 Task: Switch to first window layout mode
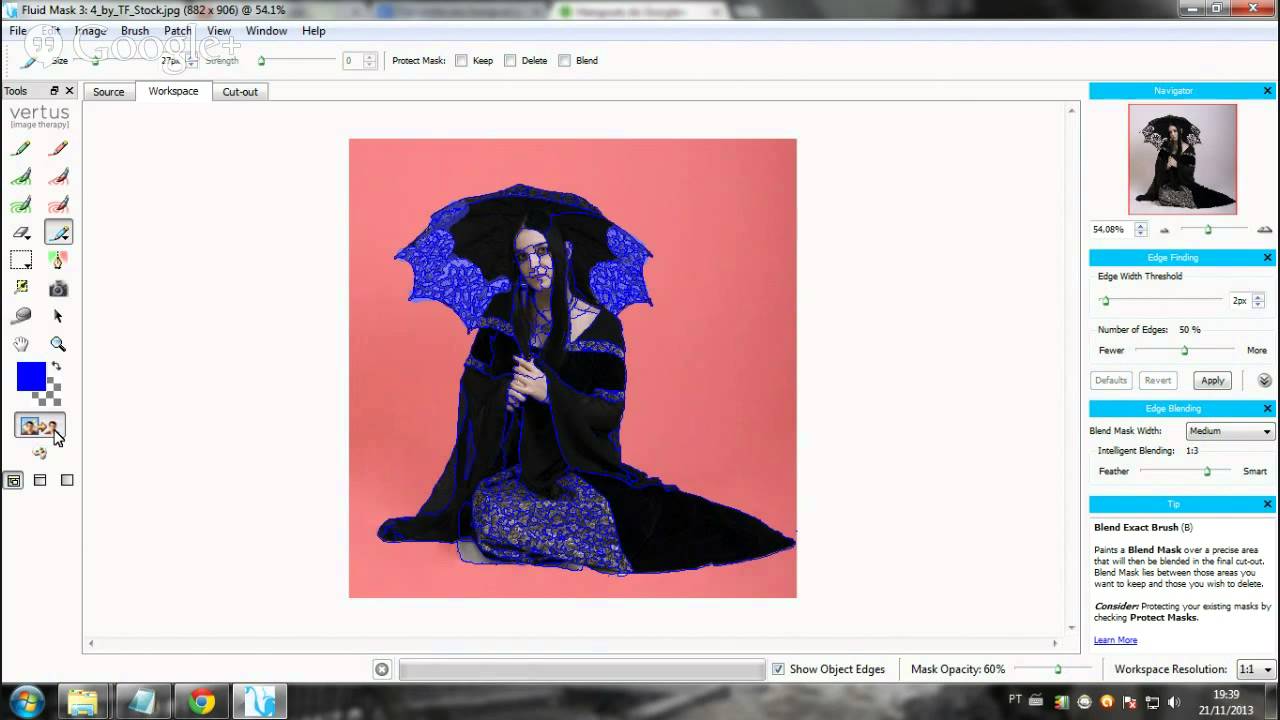pos(14,480)
